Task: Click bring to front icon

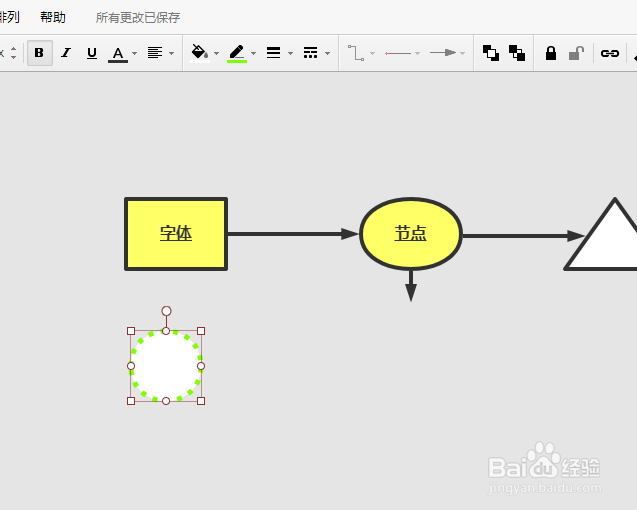Action: [491, 53]
